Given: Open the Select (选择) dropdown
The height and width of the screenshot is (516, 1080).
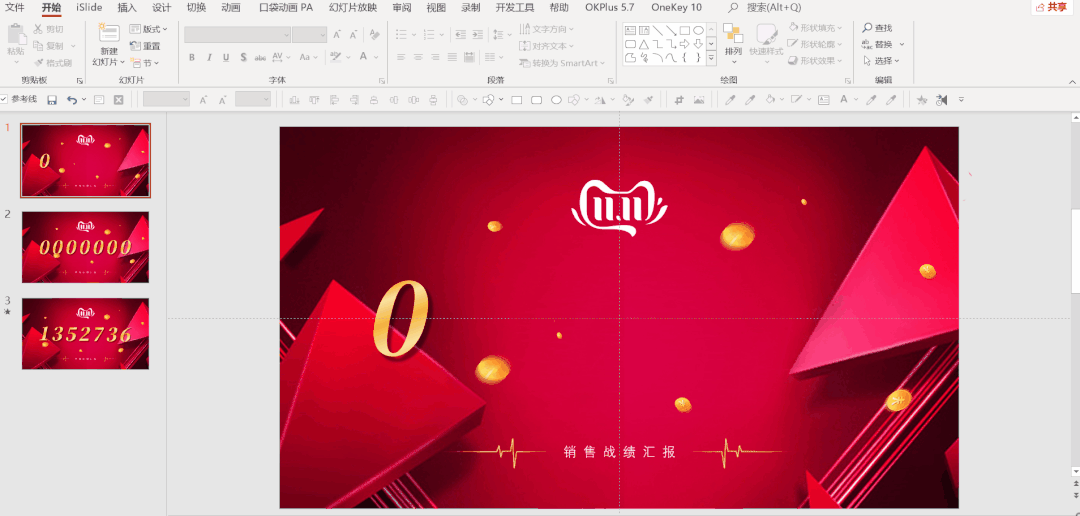Looking at the screenshot, I should 881,61.
